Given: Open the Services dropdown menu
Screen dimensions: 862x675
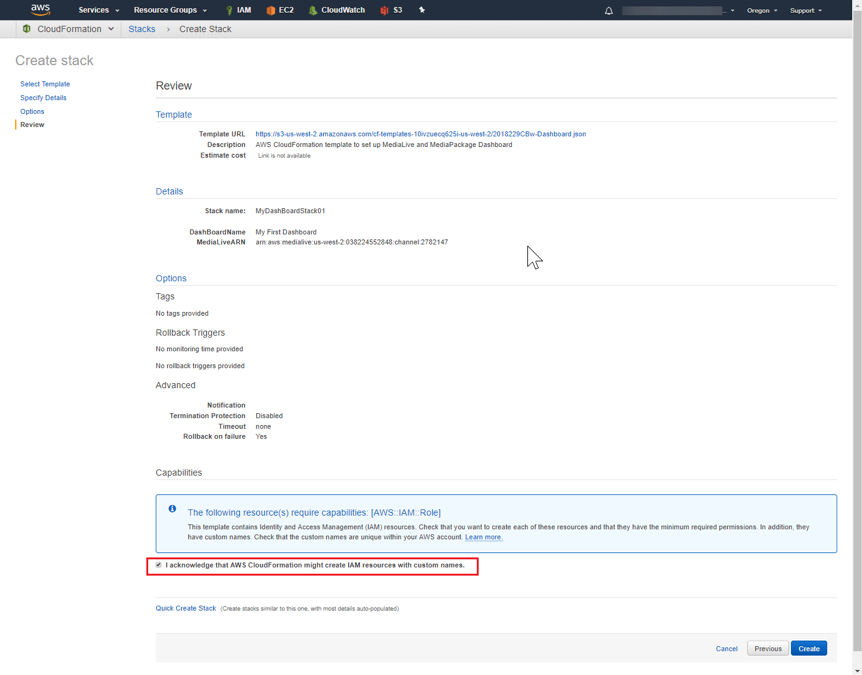Looking at the screenshot, I should point(98,10).
